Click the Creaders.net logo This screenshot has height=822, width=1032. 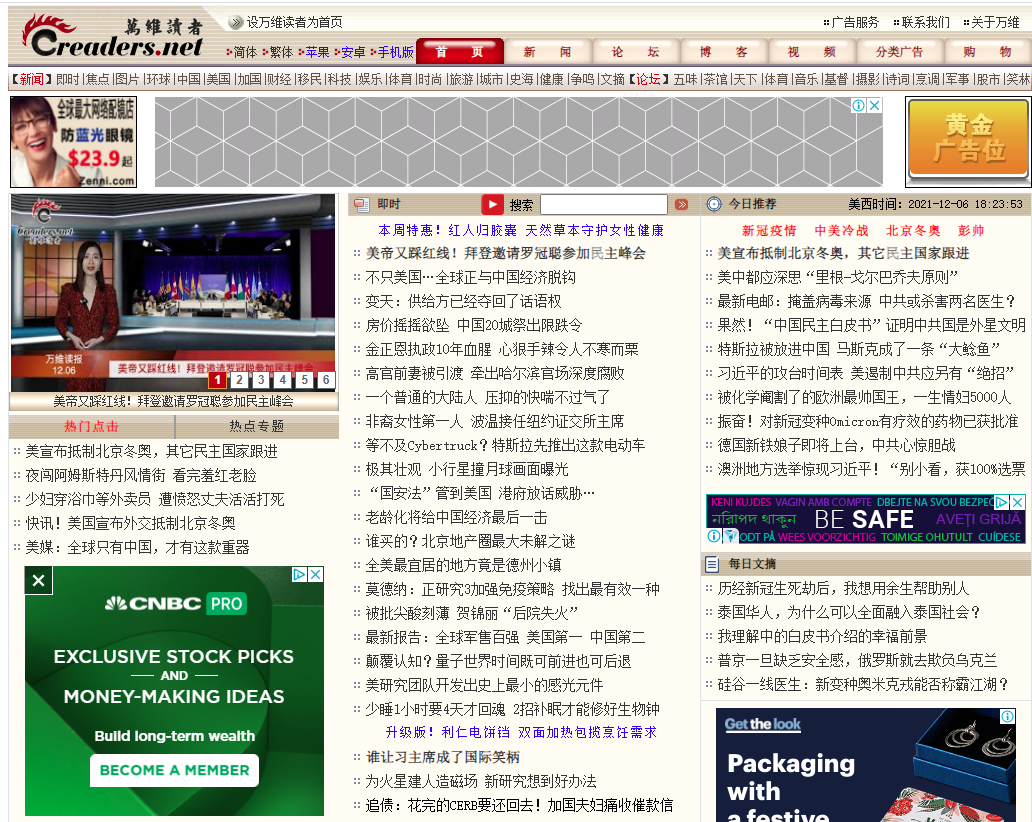pyautogui.click(x=113, y=36)
